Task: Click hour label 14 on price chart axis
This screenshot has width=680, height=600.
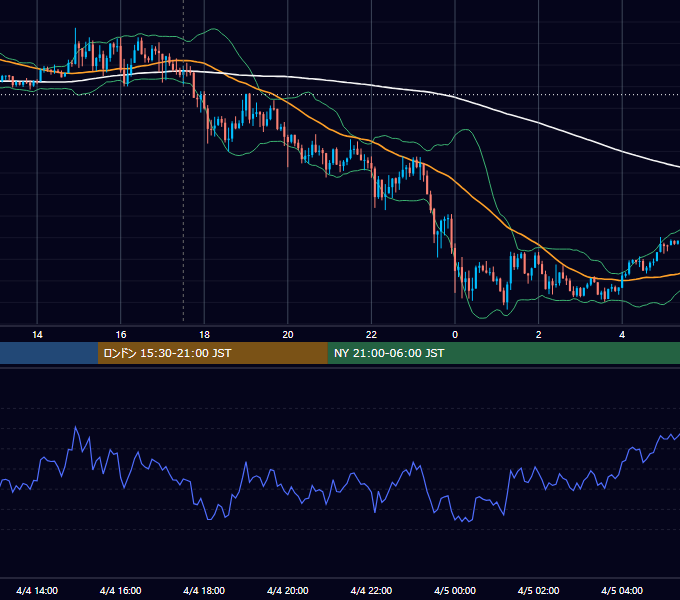Action: [x=37, y=335]
